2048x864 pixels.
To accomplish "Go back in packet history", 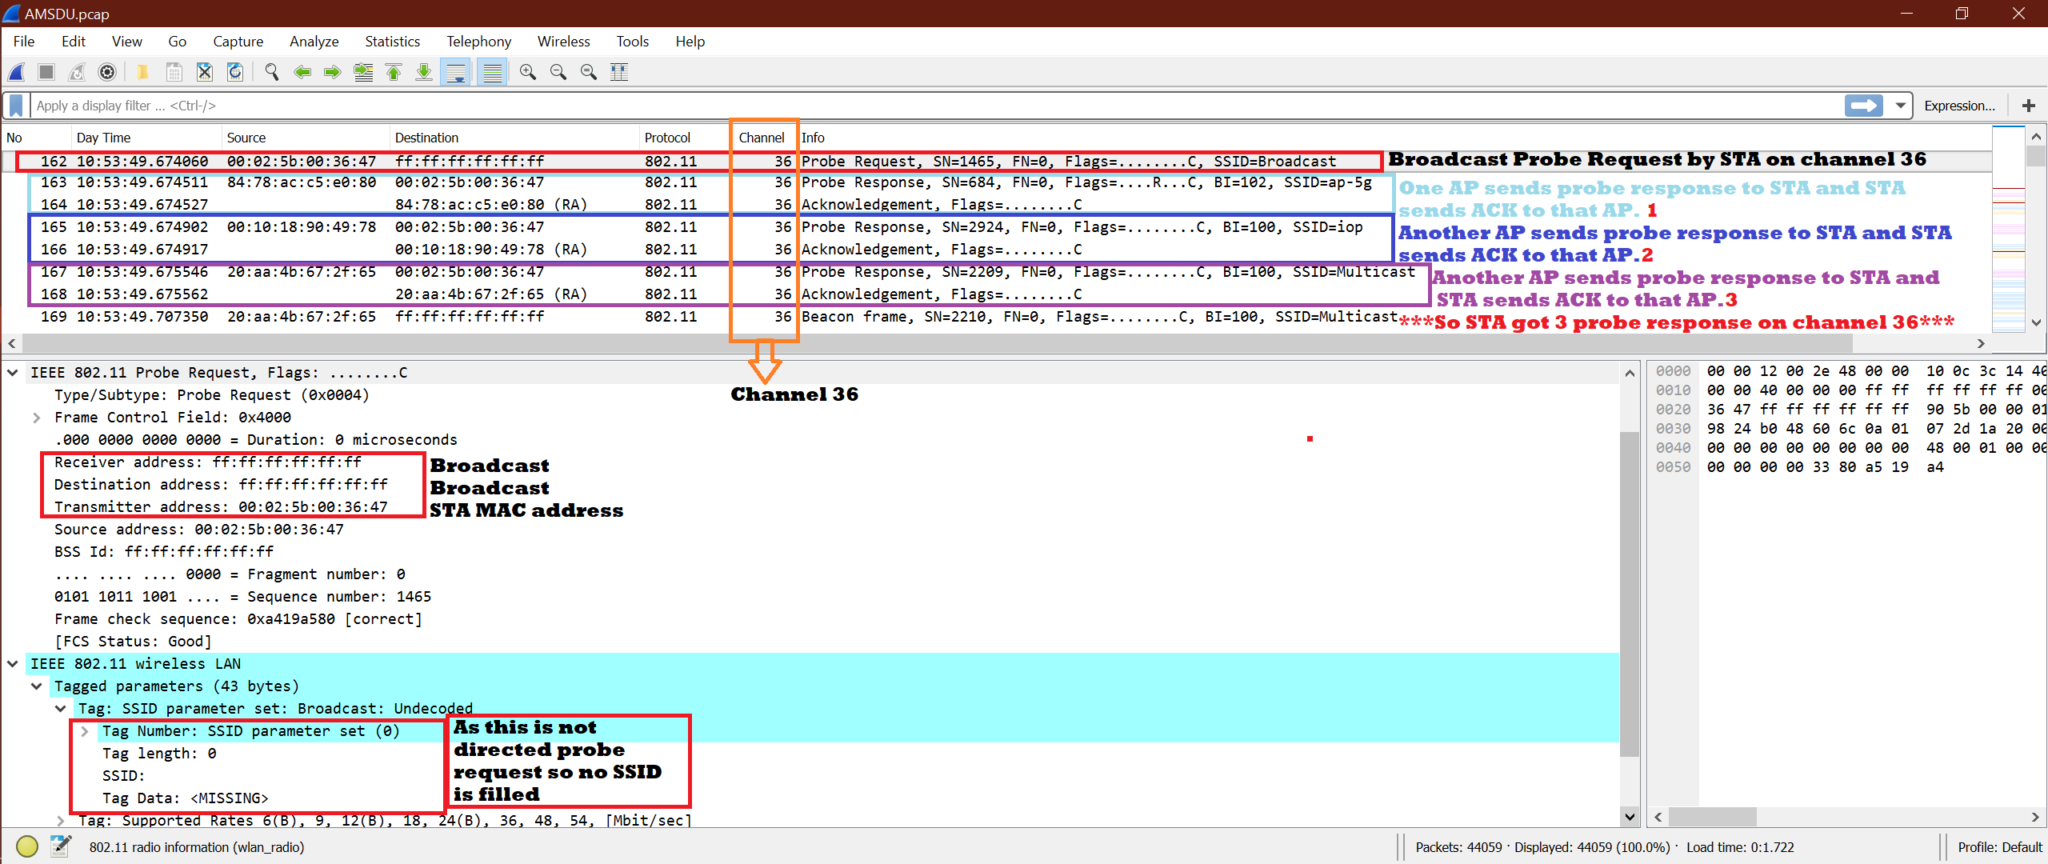I will pyautogui.click(x=302, y=72).
